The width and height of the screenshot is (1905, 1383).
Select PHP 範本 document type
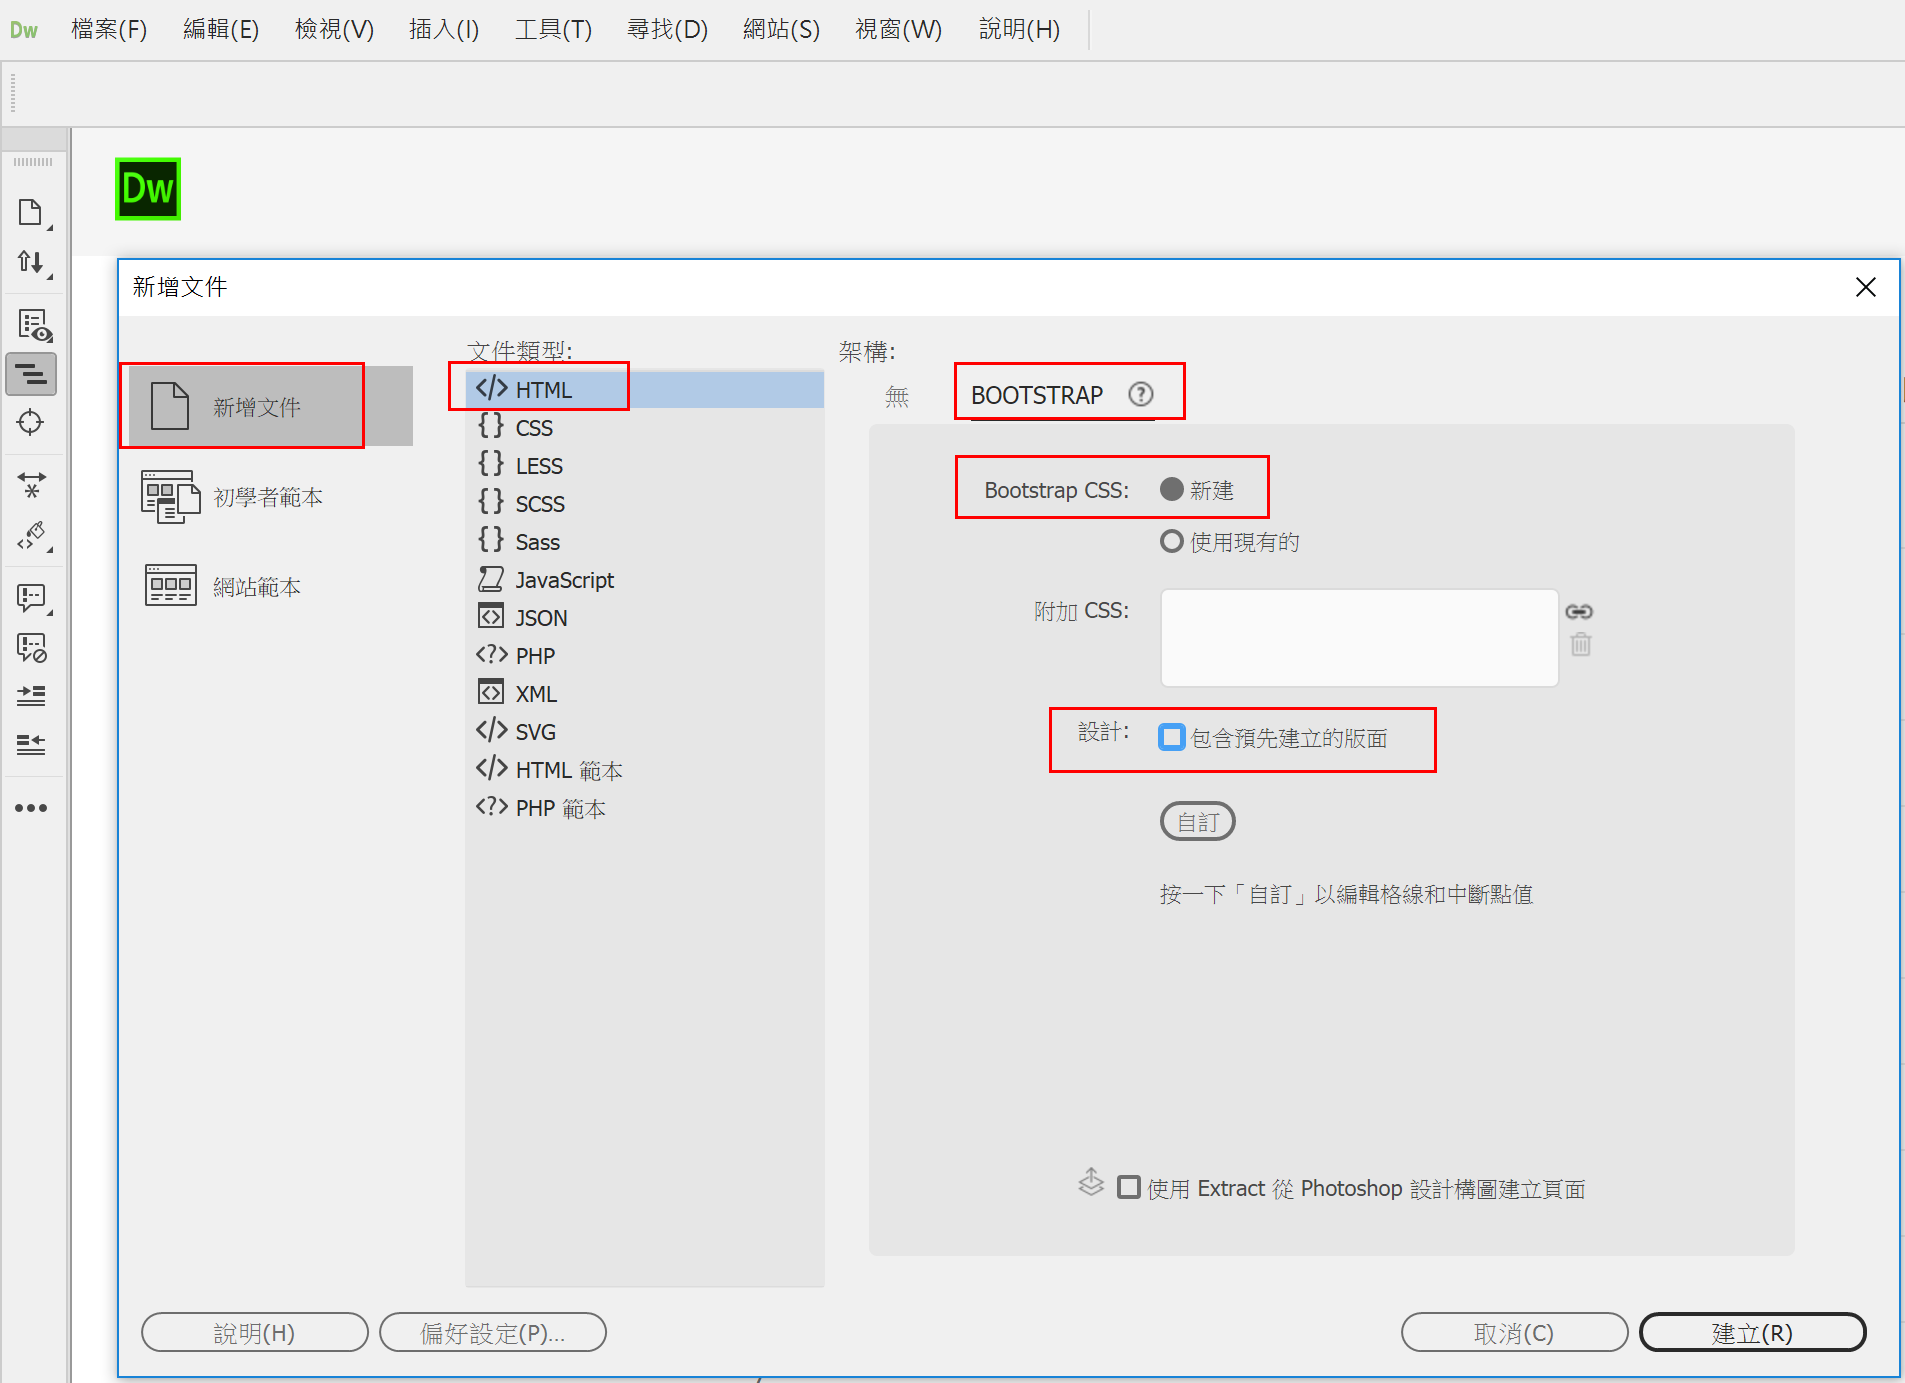645,807
